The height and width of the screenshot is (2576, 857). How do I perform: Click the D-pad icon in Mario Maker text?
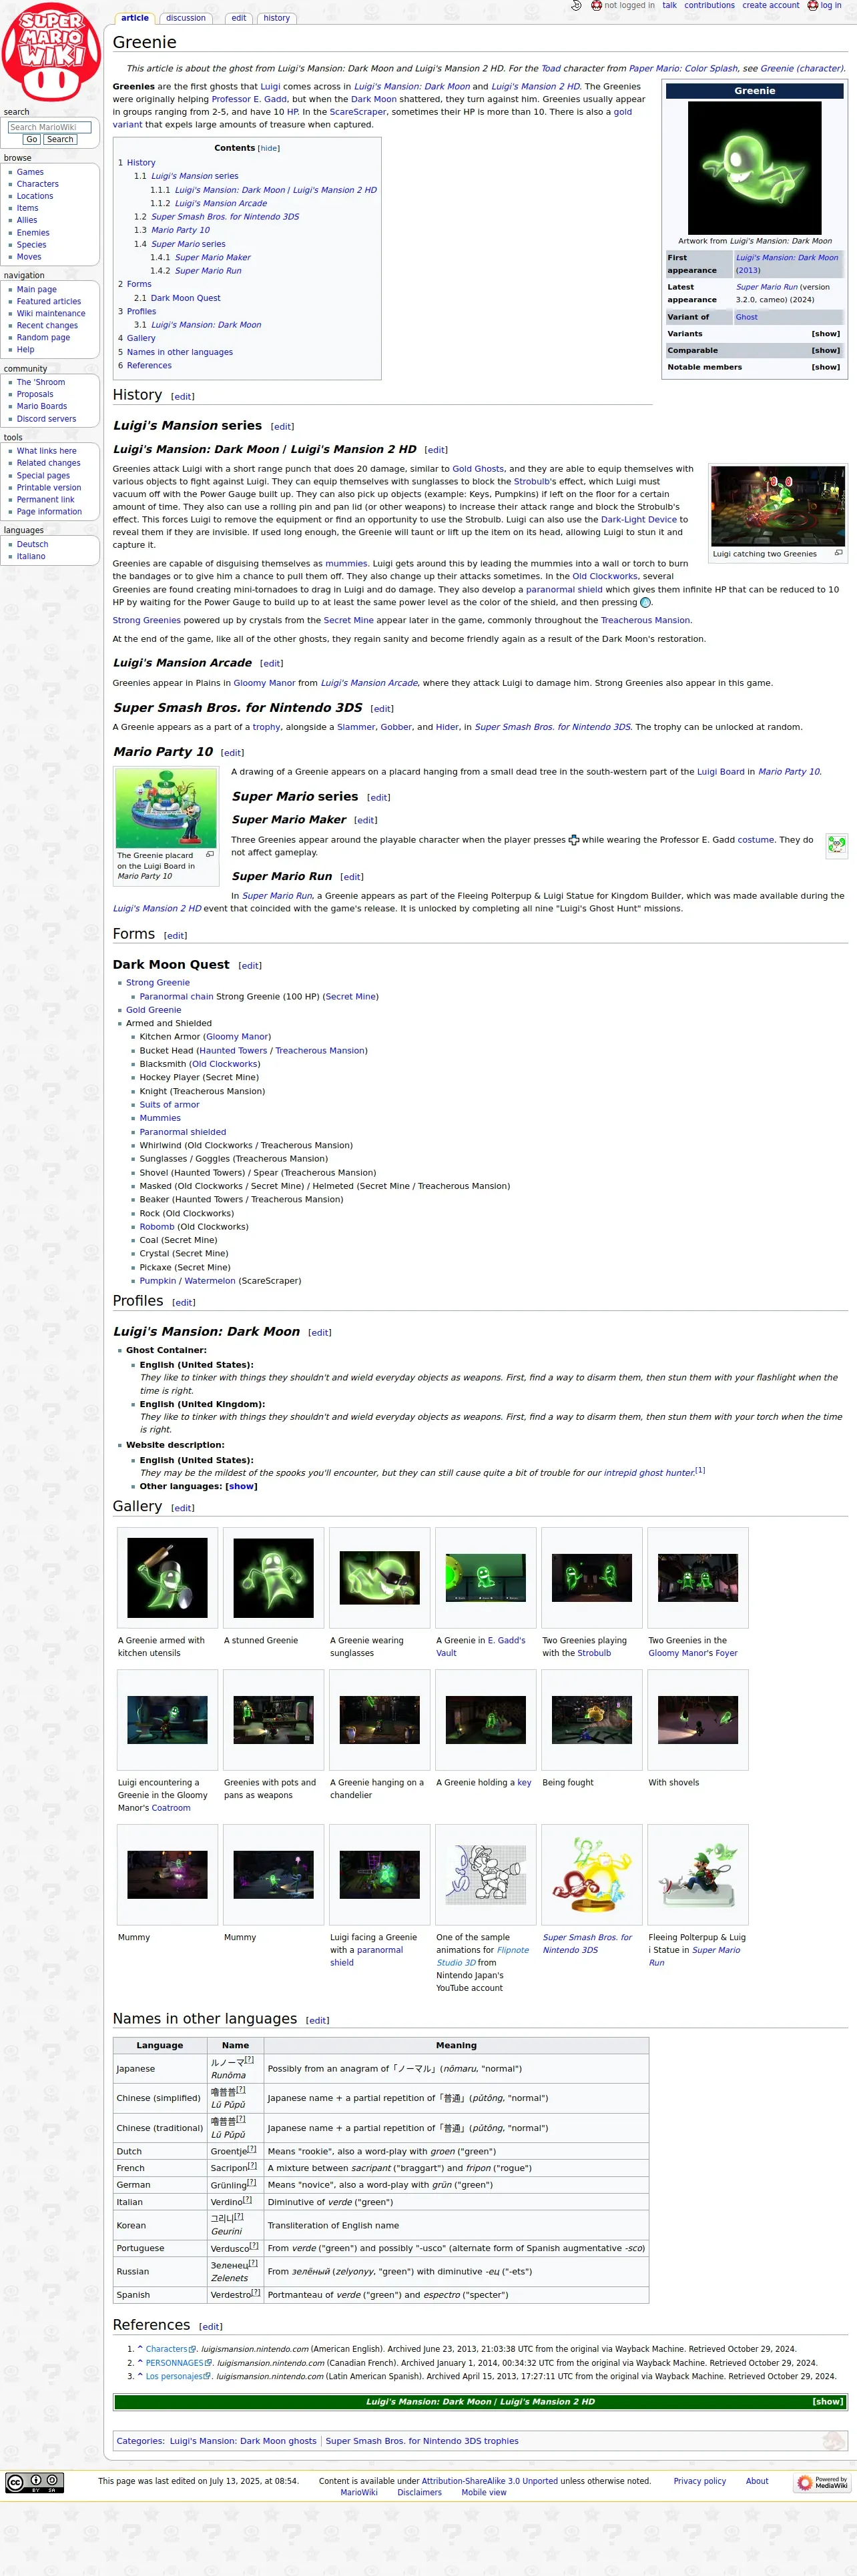click(574, 840)
